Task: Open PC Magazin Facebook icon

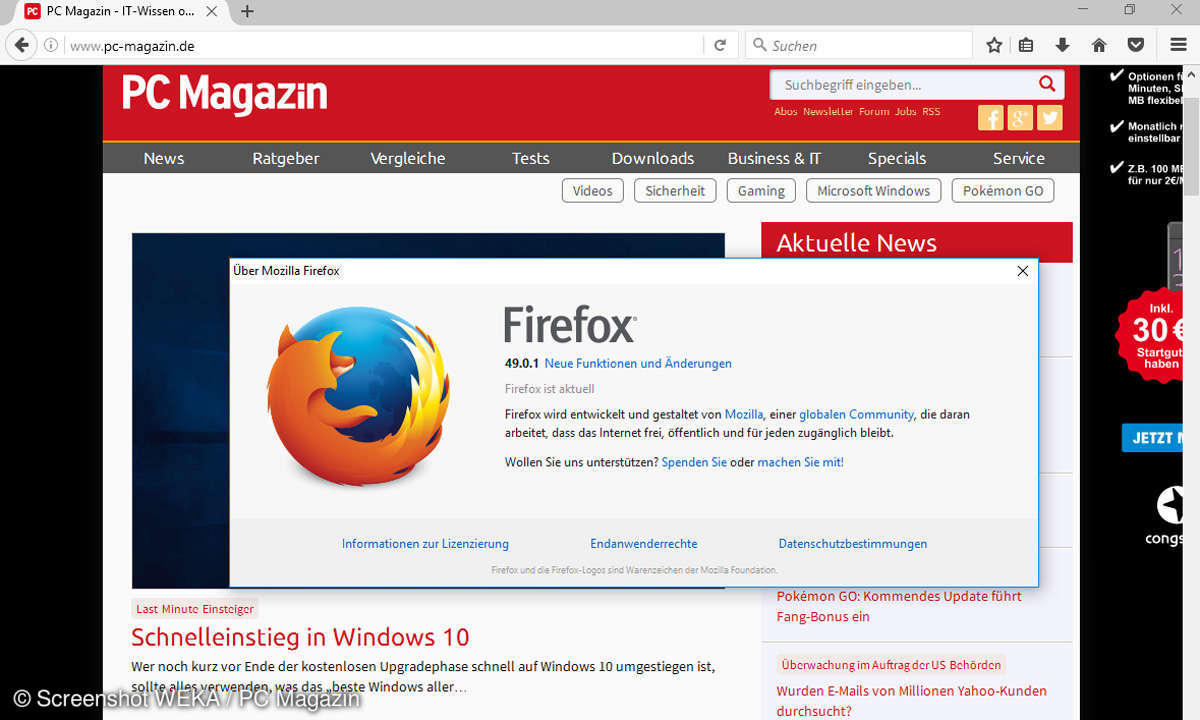Action: coord(990,118)
